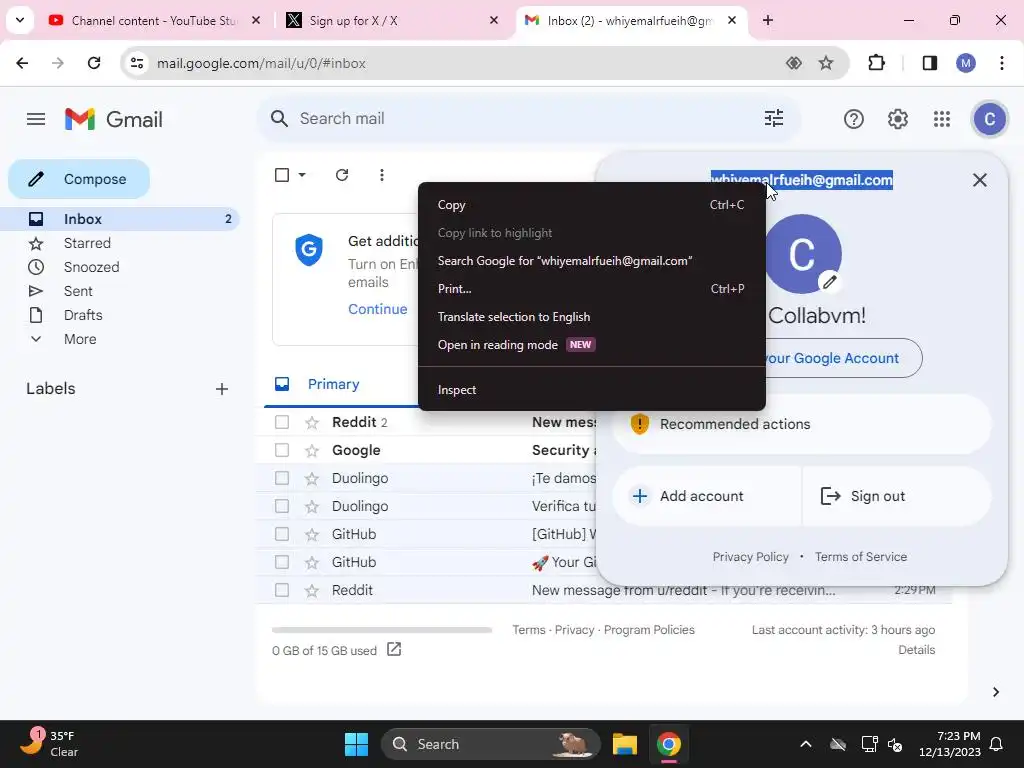Screen dimensions: 1024x768
Task: Open Privacy Policy link in account panel
Action: [x=750, y=557]
